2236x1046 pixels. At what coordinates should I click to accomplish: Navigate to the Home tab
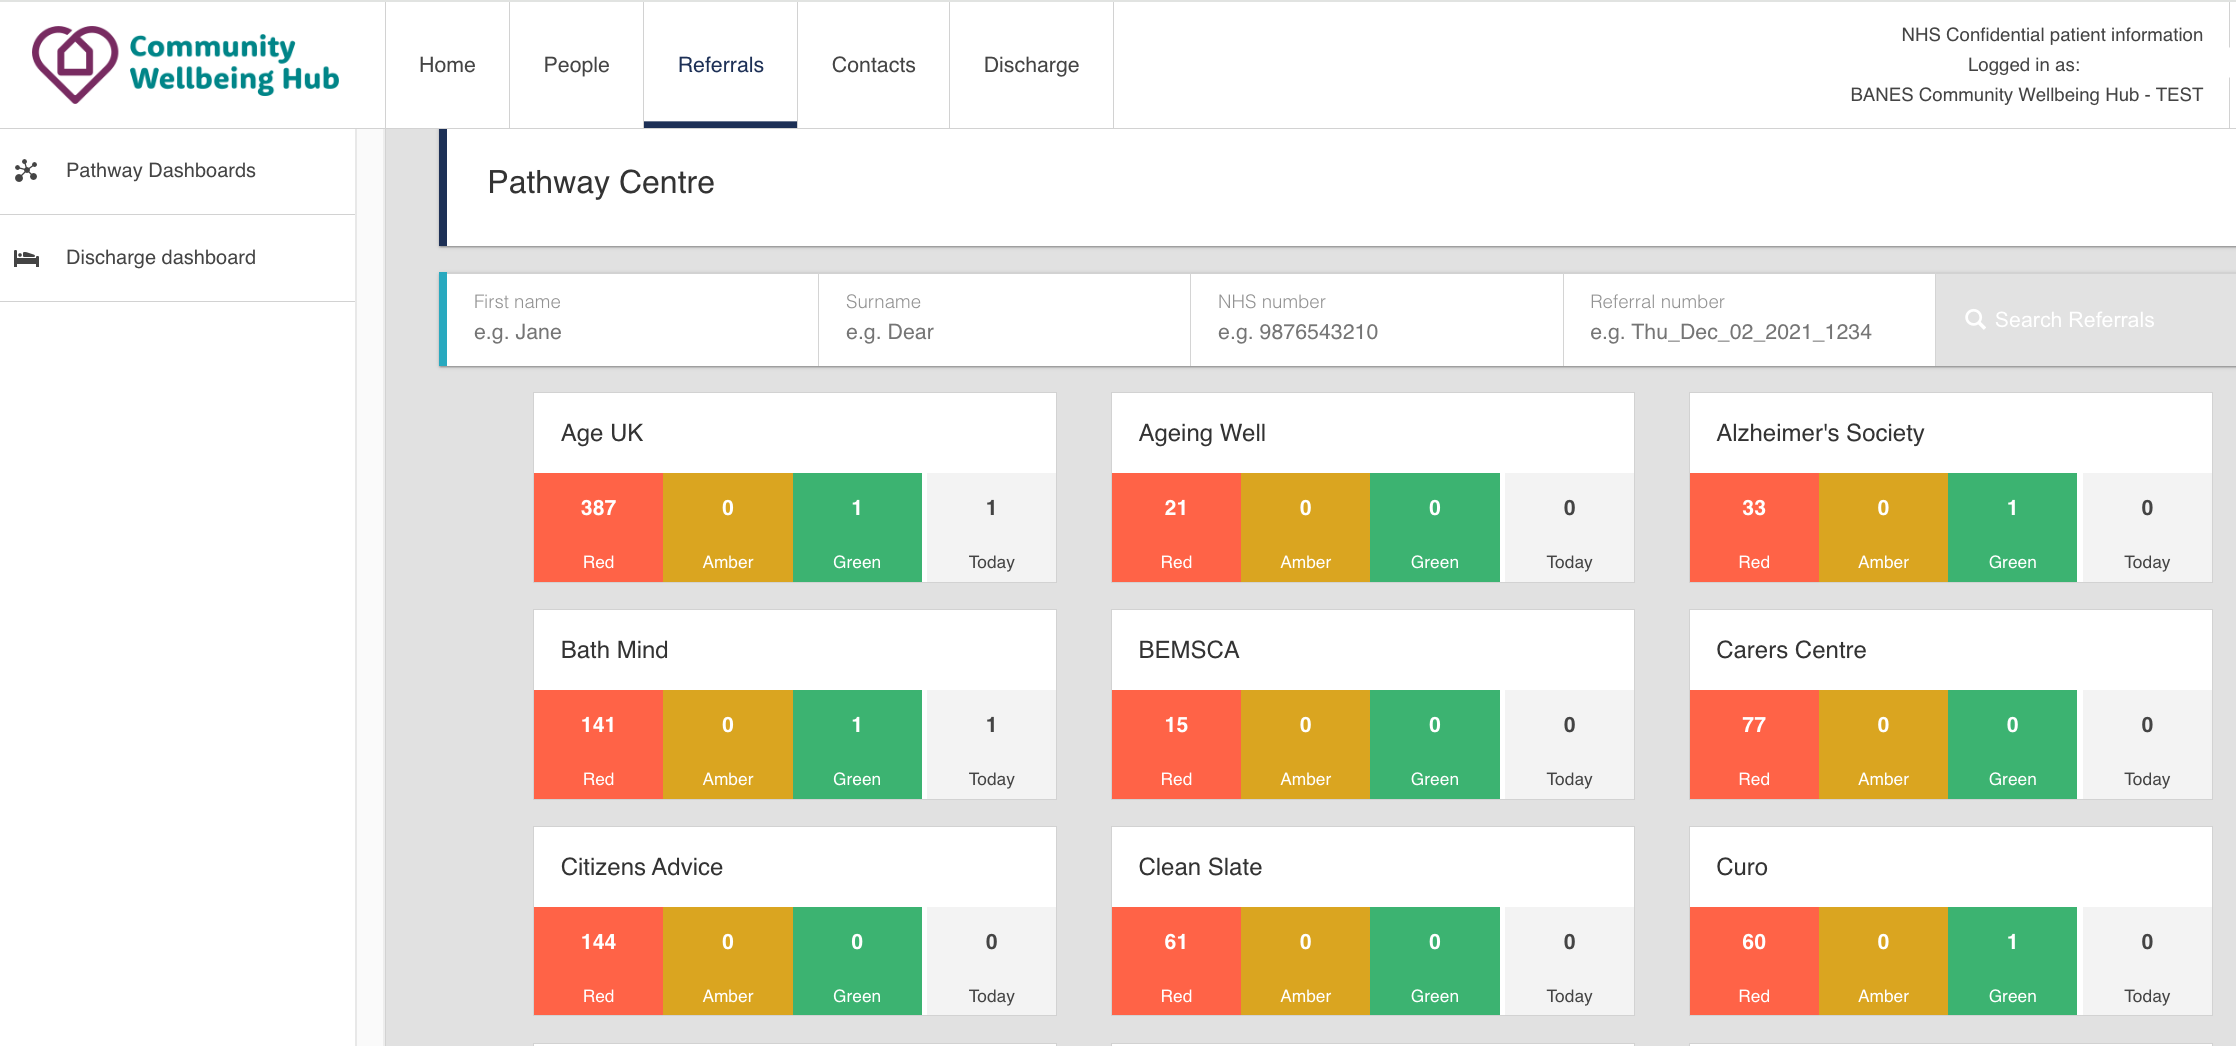click(447, 65)
